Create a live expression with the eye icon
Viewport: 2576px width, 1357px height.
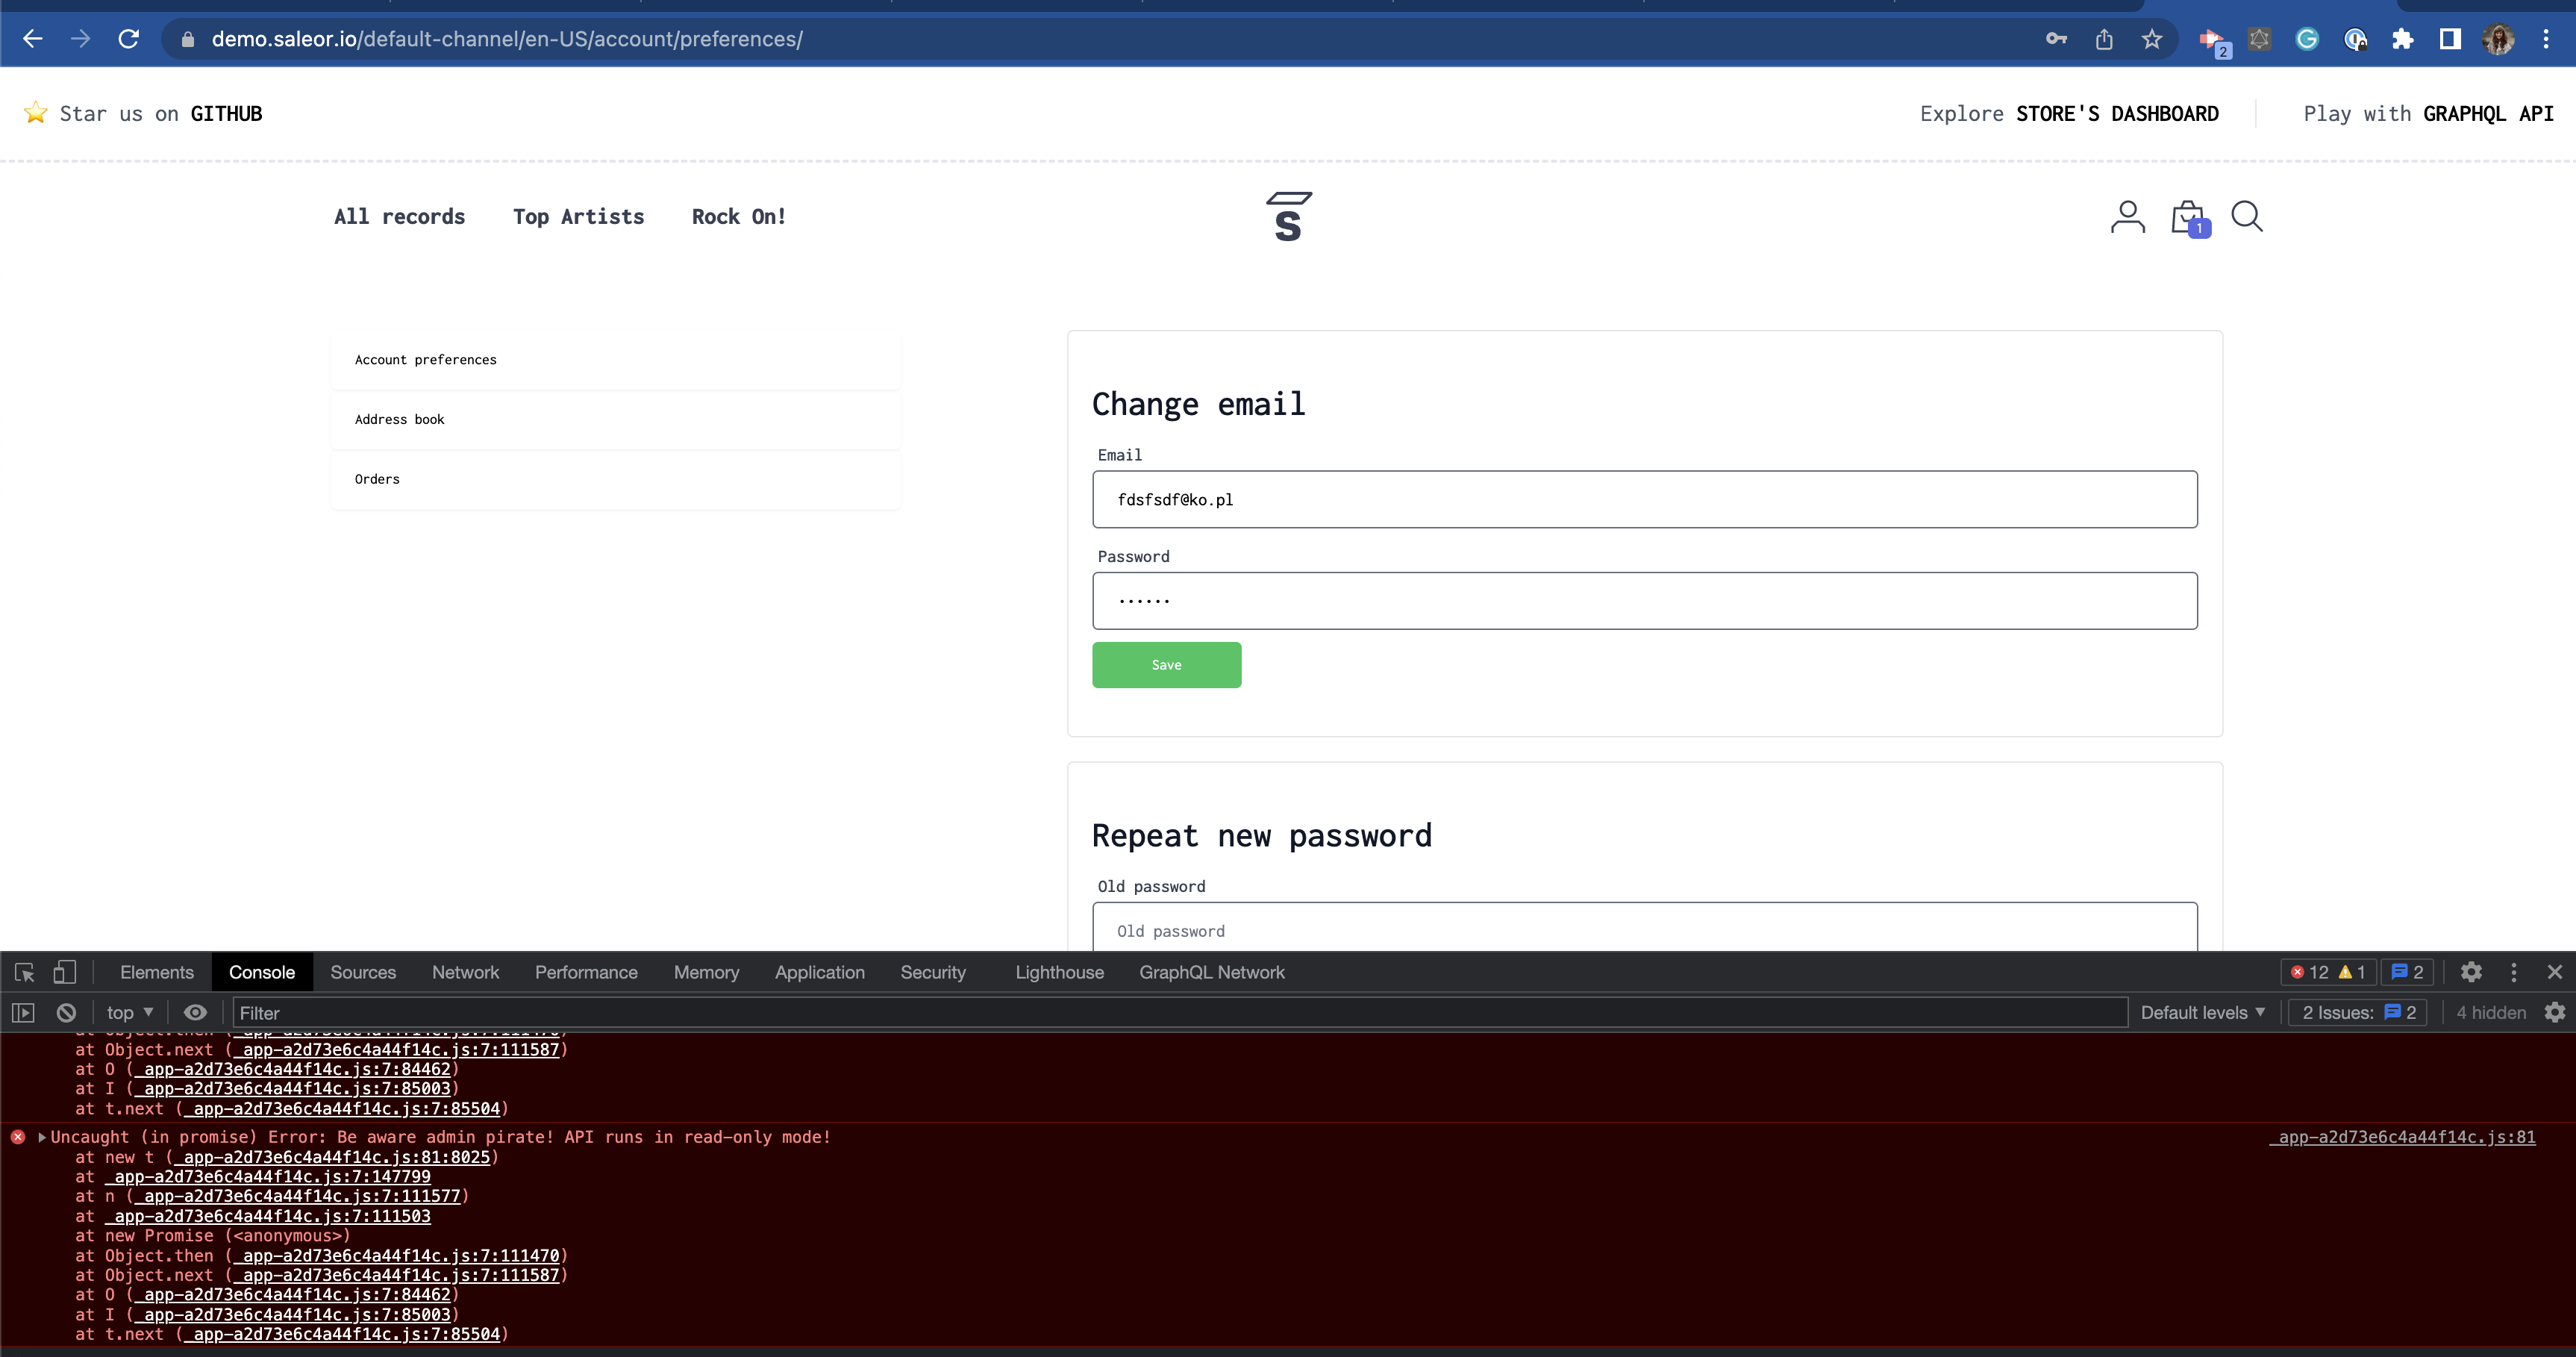click(x=195, y=1012)
